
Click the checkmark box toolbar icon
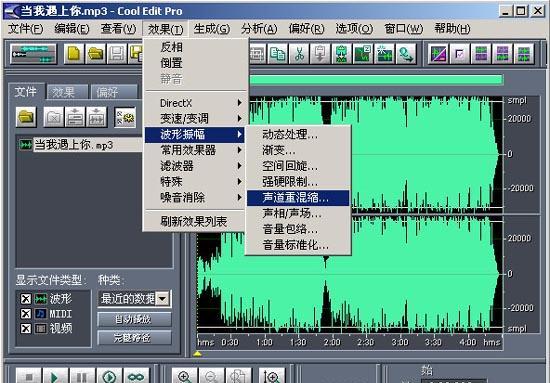[x=460, y=54]
